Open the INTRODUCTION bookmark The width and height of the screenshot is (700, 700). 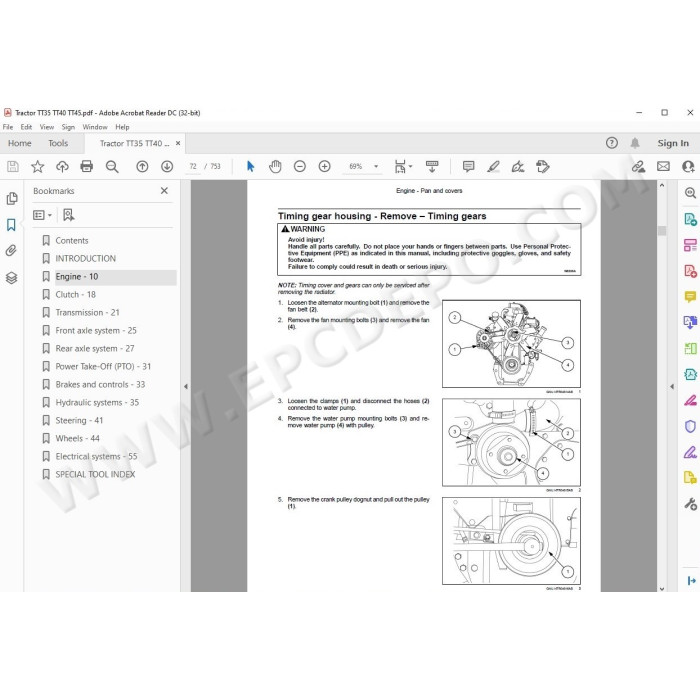coord(85,258)
